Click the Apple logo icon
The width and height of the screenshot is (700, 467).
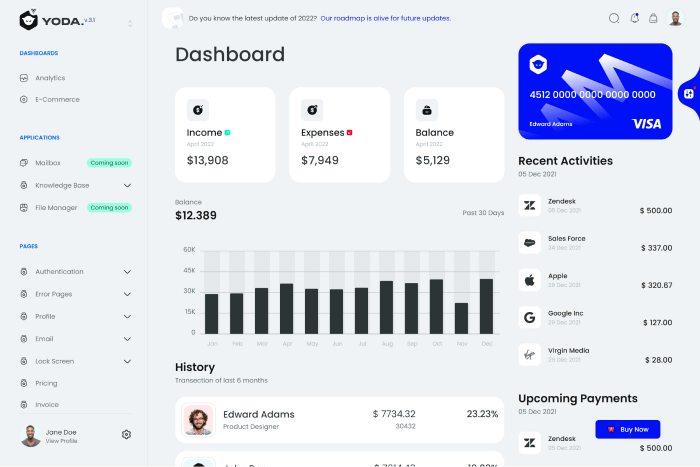(x=529, y=280)
